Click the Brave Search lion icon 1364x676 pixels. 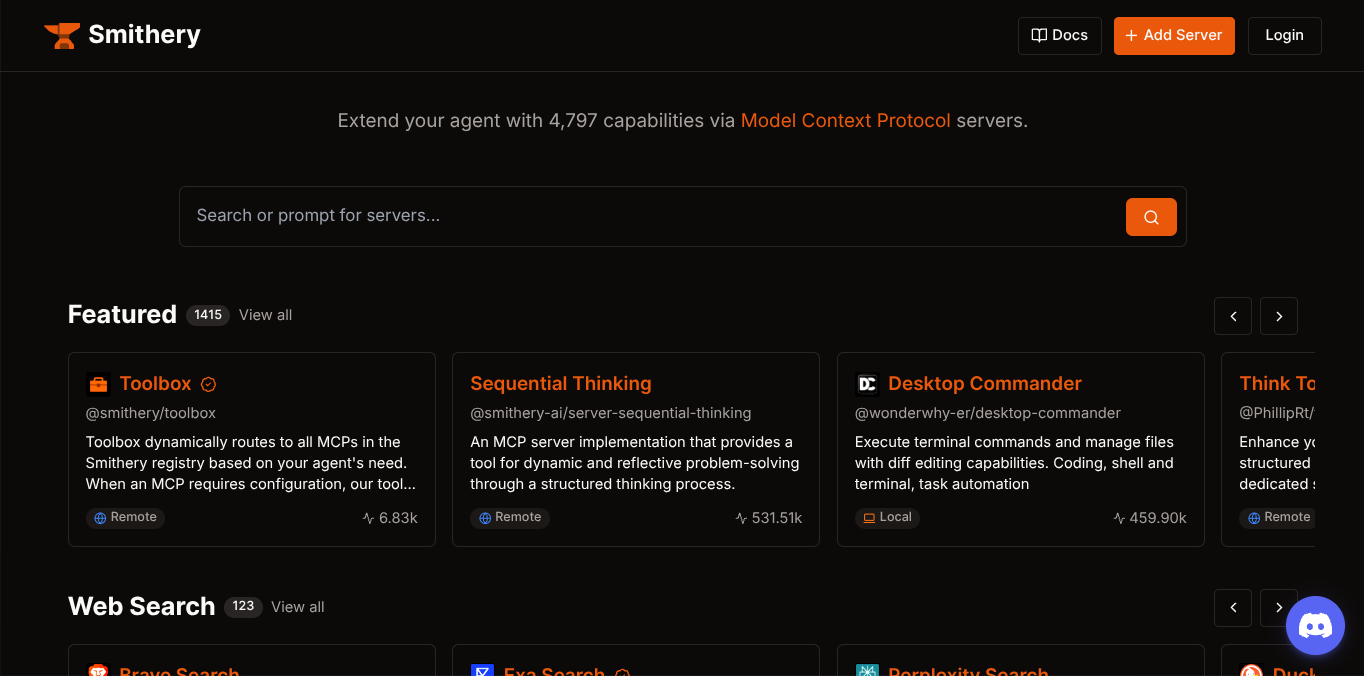98,671
